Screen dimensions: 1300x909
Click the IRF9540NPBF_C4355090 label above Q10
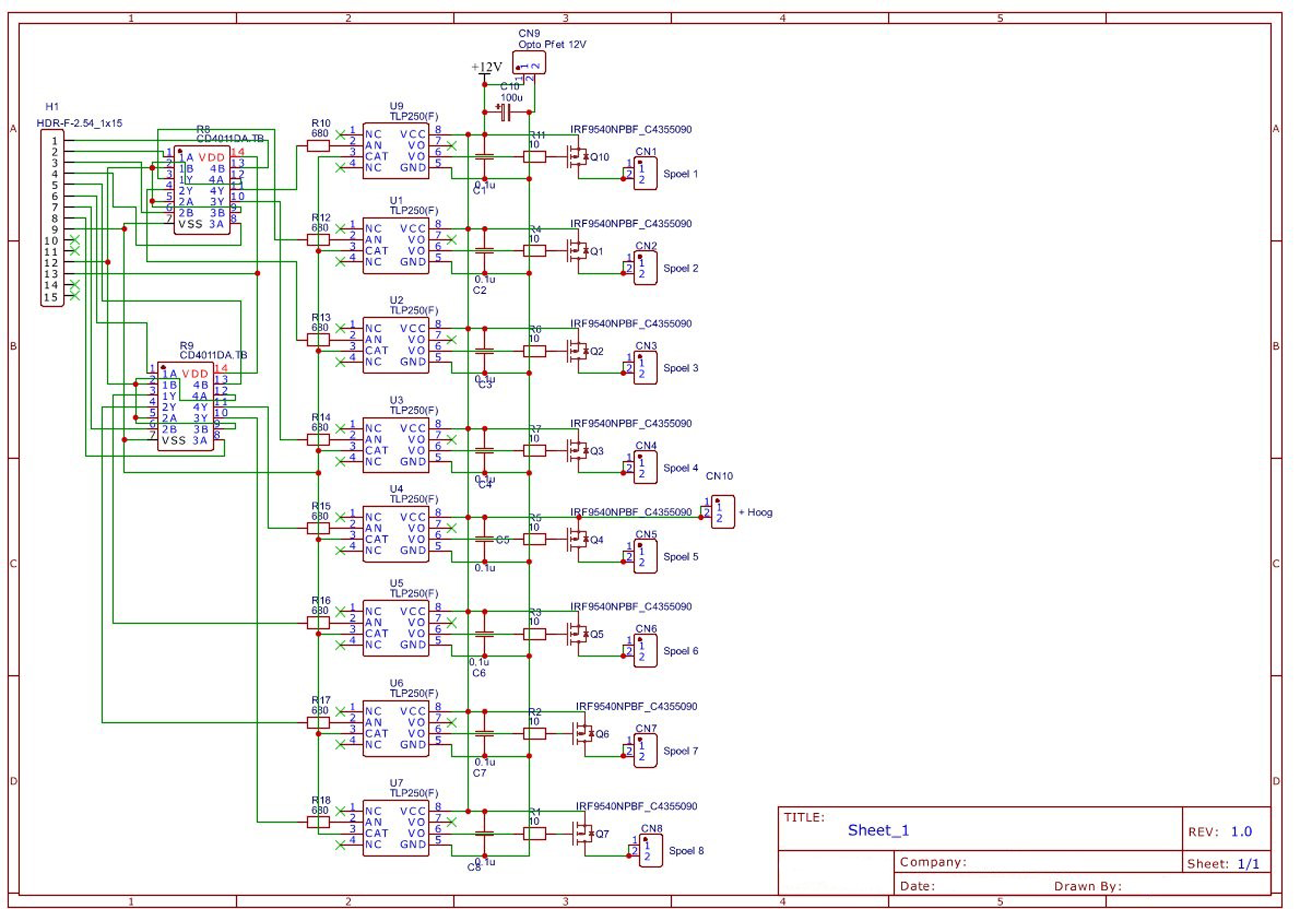pyautogui.click(x=631, y=130)
